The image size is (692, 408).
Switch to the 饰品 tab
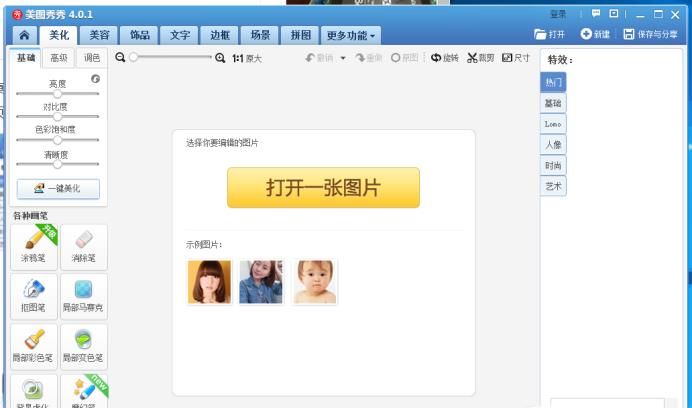click(139, 35)
